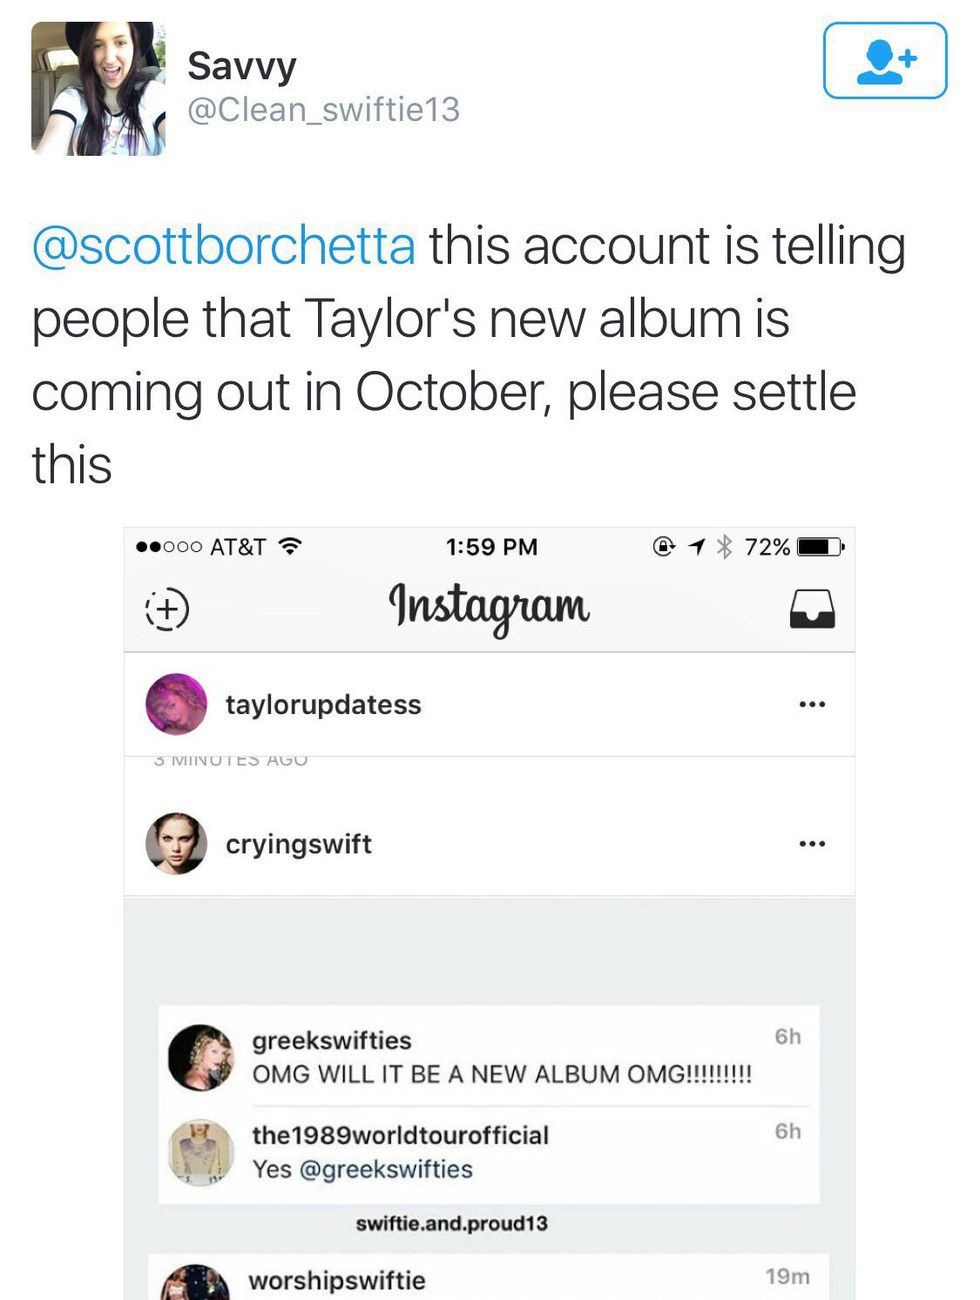980x1300 pixels.
Task: Open the @scottborchetta mention link
Action: [223, 246]
